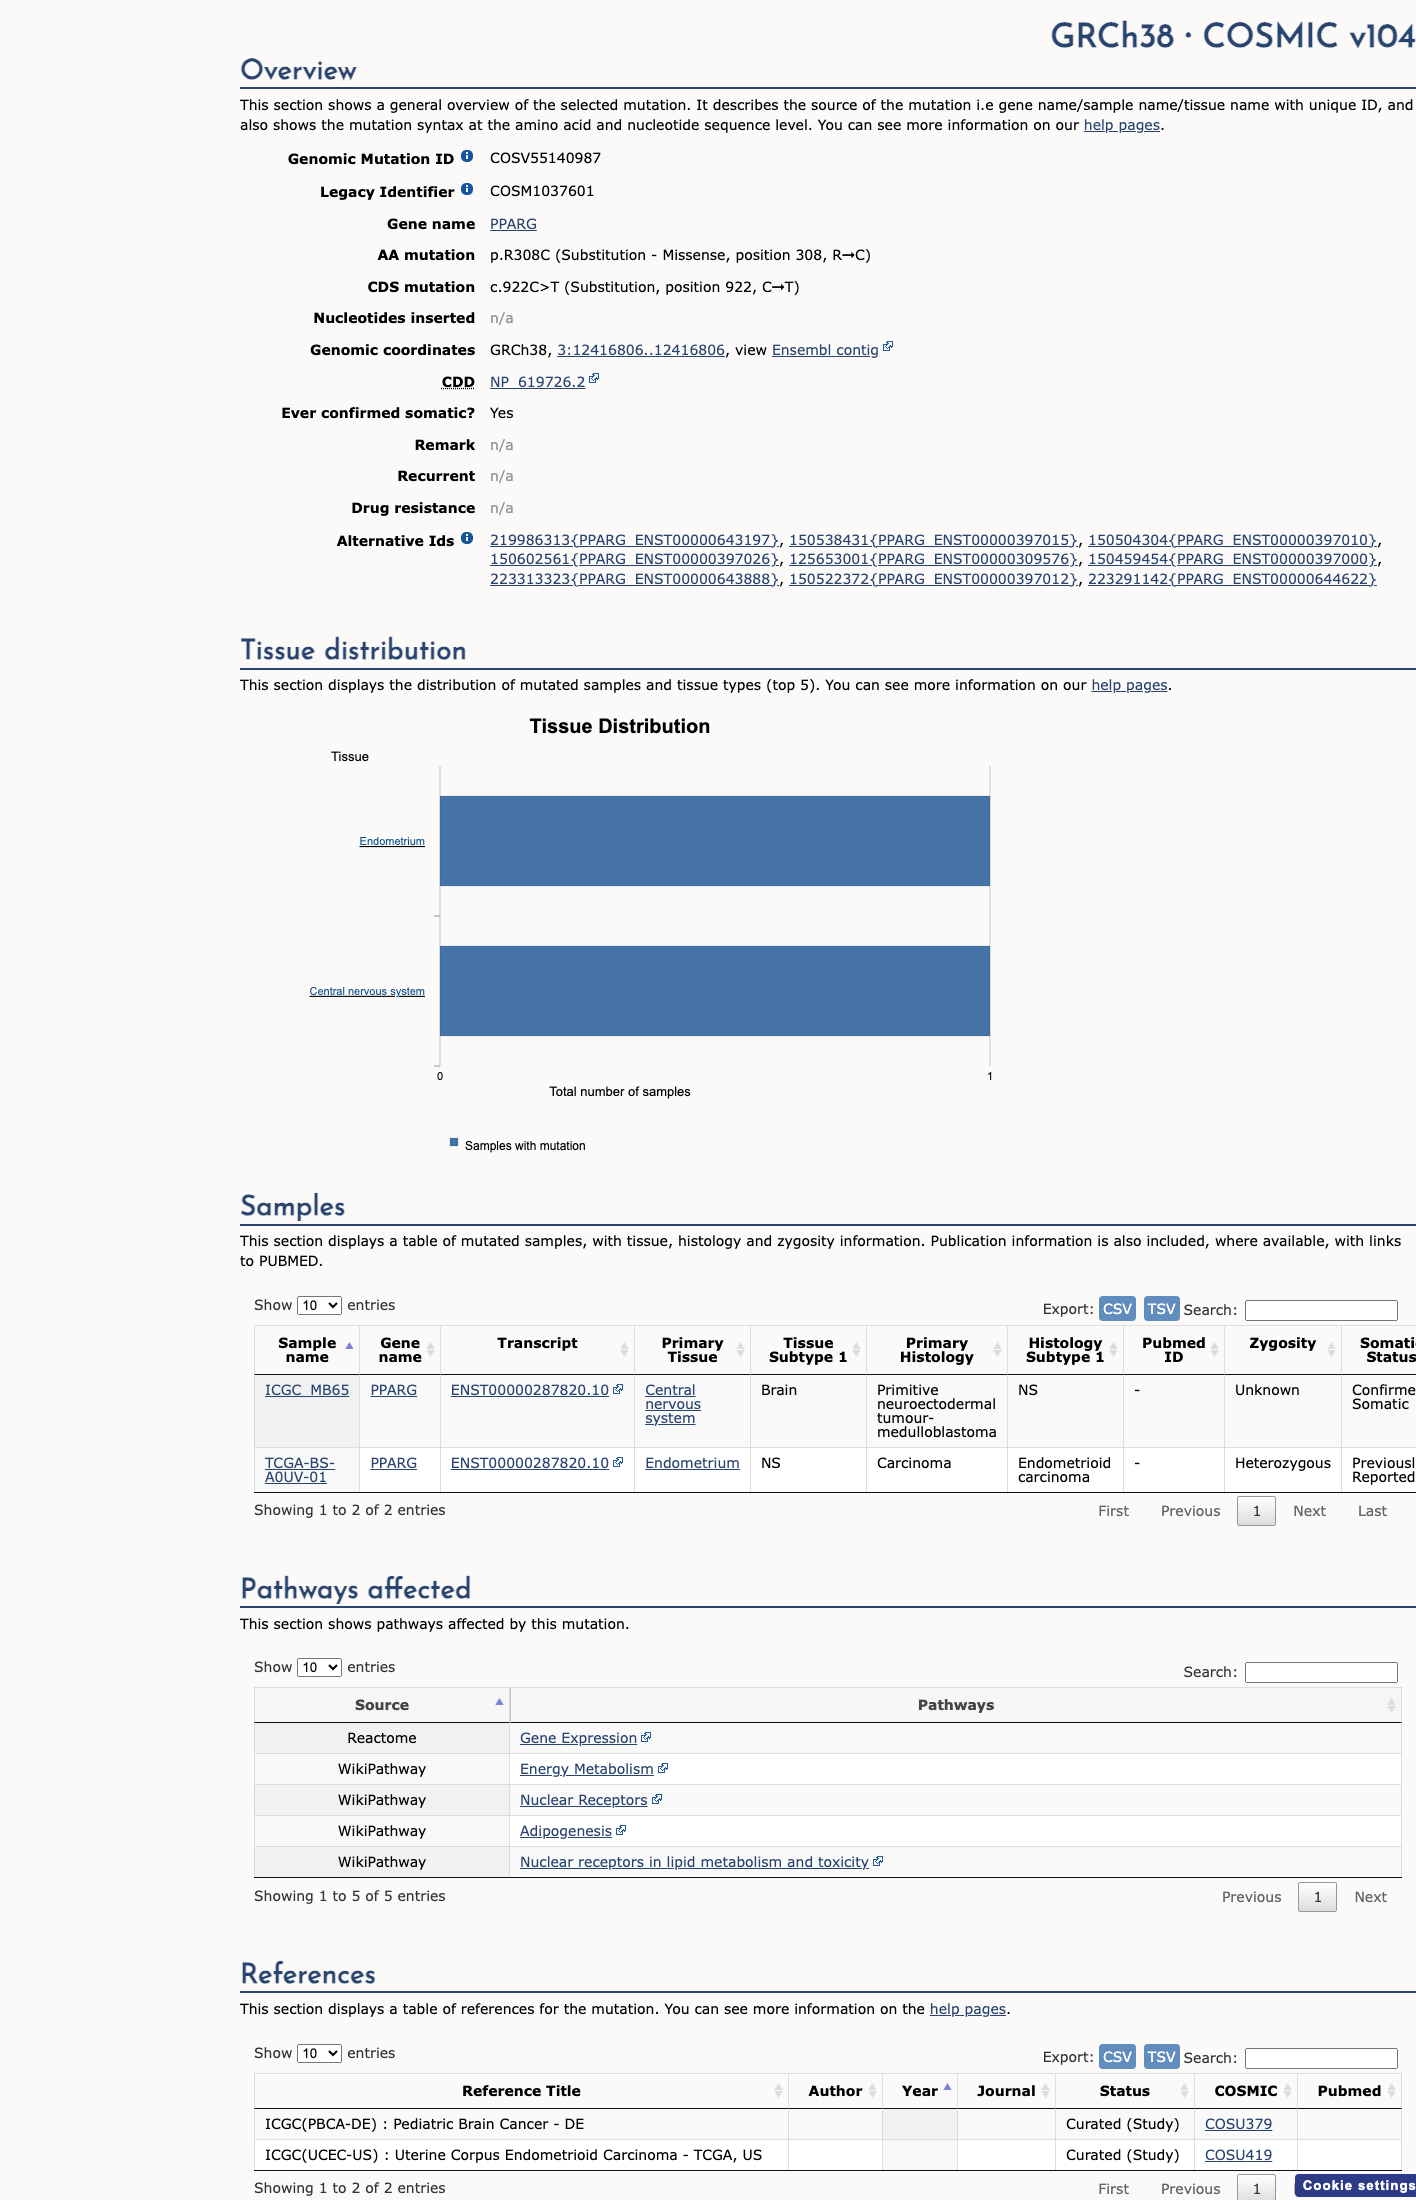
Task: Open COSU419 study link
Action: [1238, 2155]
